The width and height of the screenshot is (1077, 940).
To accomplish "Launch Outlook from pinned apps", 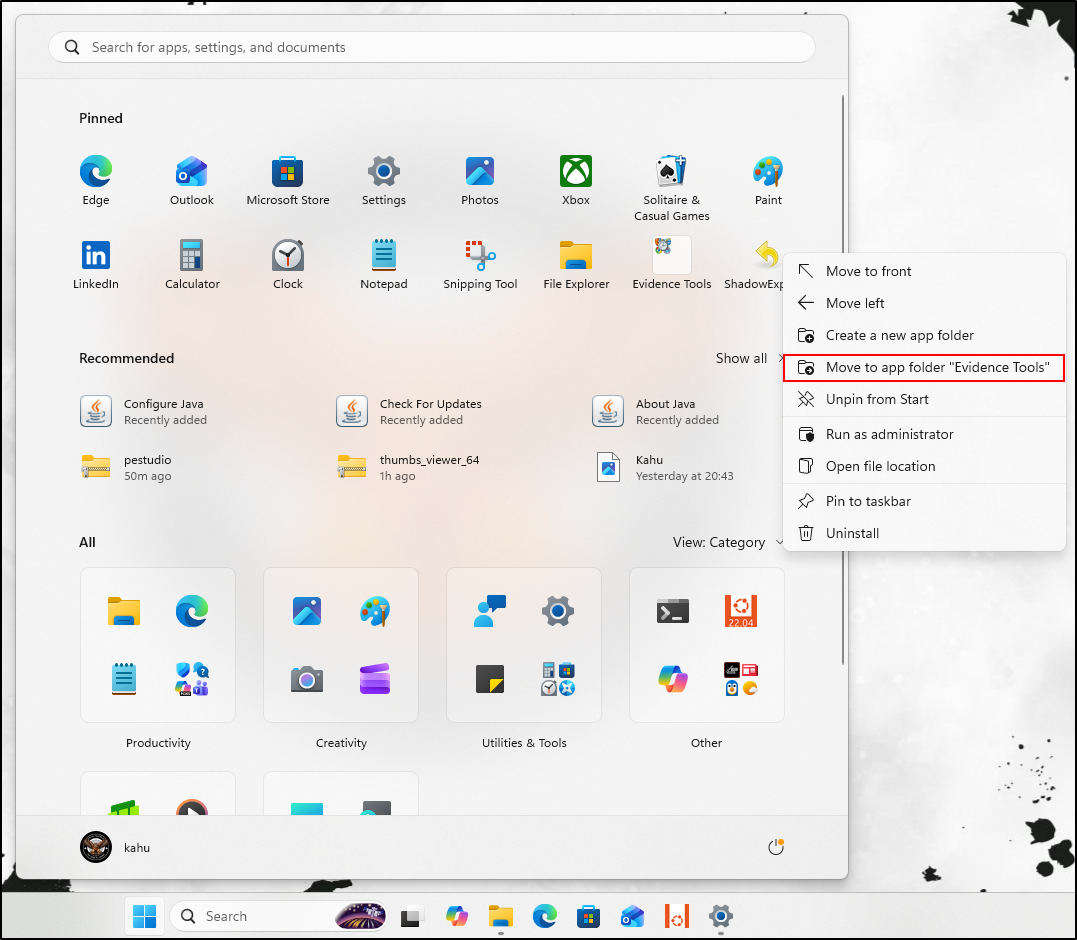I will [192, 180].
